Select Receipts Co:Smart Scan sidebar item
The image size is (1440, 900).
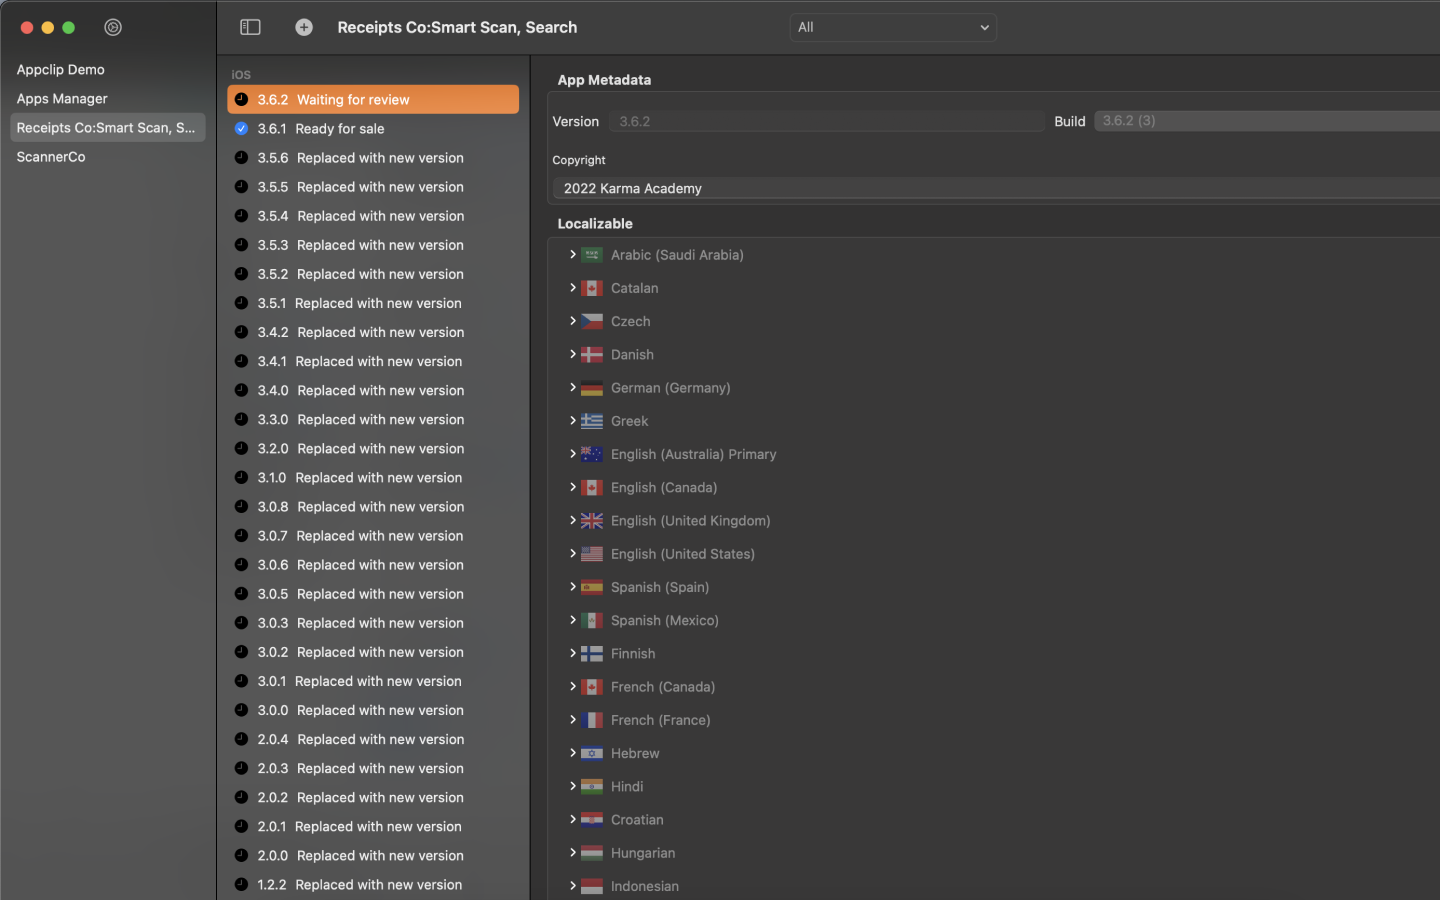(108, 127)
